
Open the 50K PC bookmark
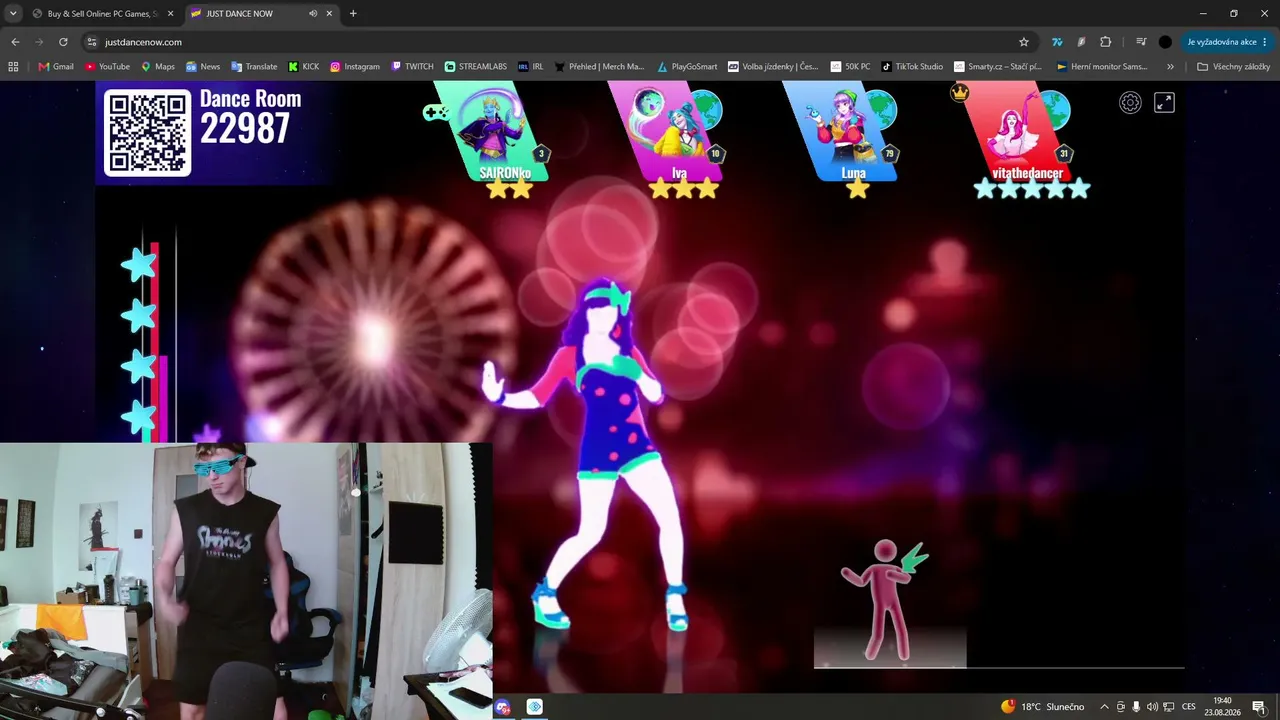pyautogui.click(x=850, y=67)
